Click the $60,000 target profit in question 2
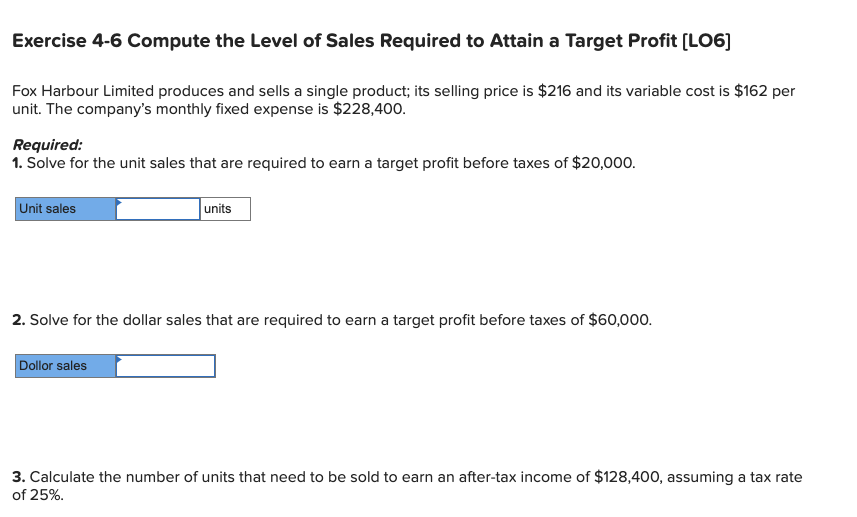The image size is (857, 517). pyautogui.click(x=619, y=320)
